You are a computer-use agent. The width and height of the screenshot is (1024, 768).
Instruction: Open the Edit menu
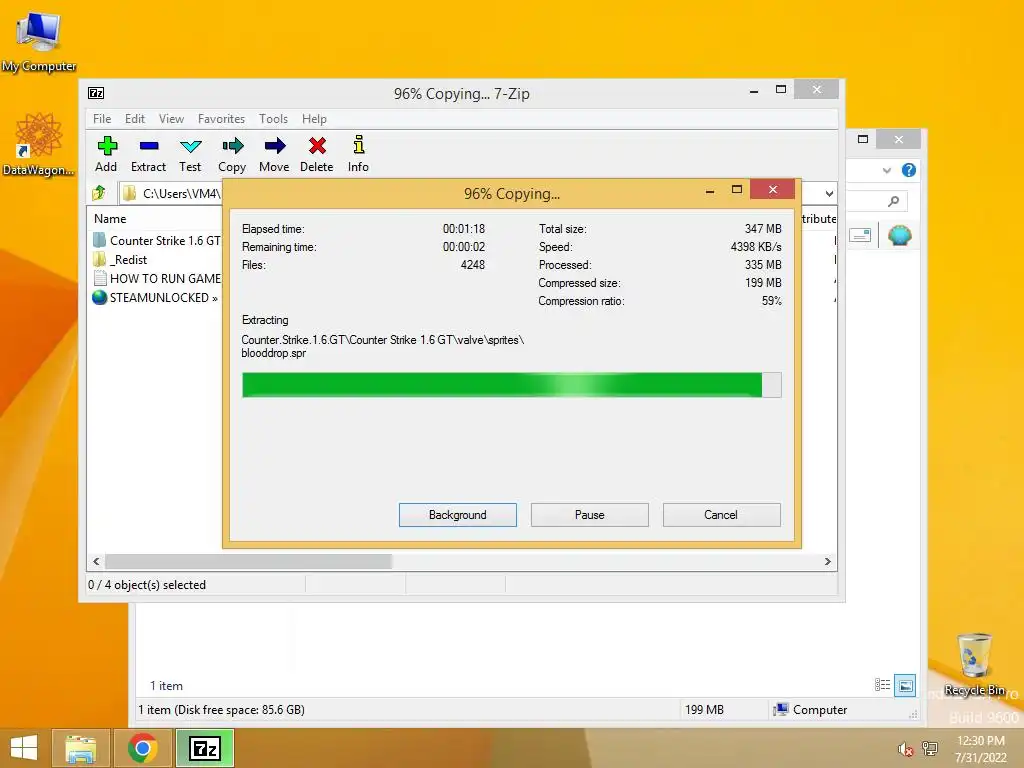pyautogui.click(x=135, y=119)
